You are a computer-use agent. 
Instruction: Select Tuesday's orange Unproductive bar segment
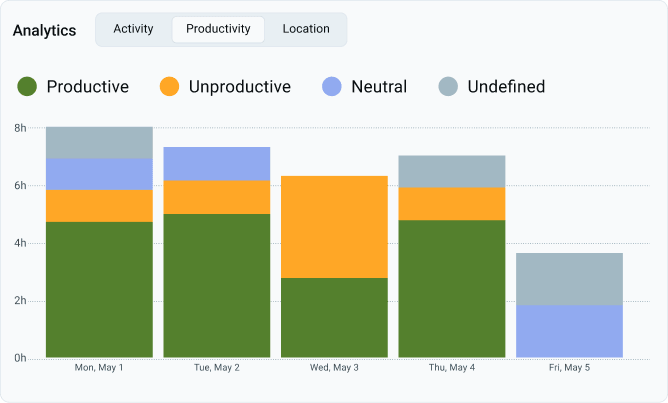[217, 197]
